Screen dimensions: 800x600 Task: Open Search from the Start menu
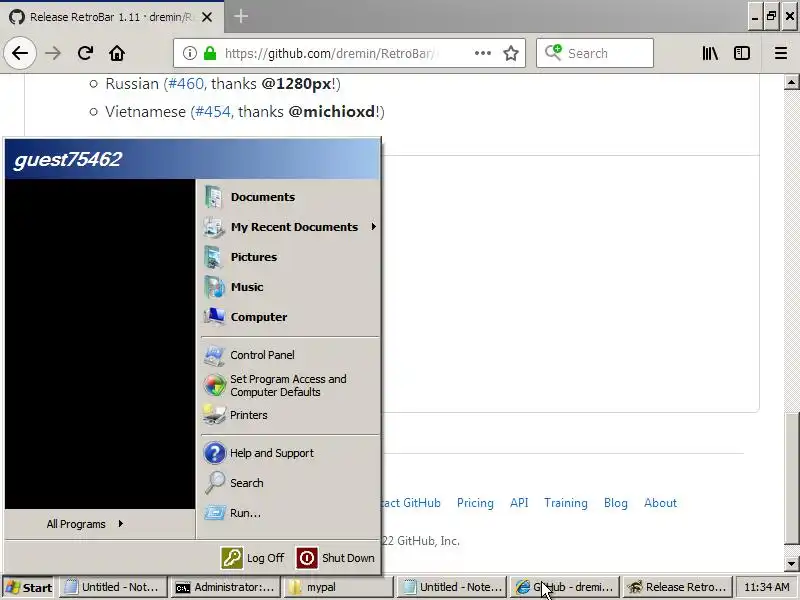(x=289, y=483)
